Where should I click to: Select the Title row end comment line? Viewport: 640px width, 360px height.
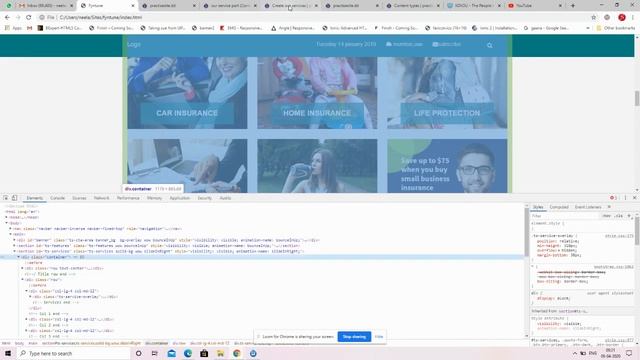point(50,274)
